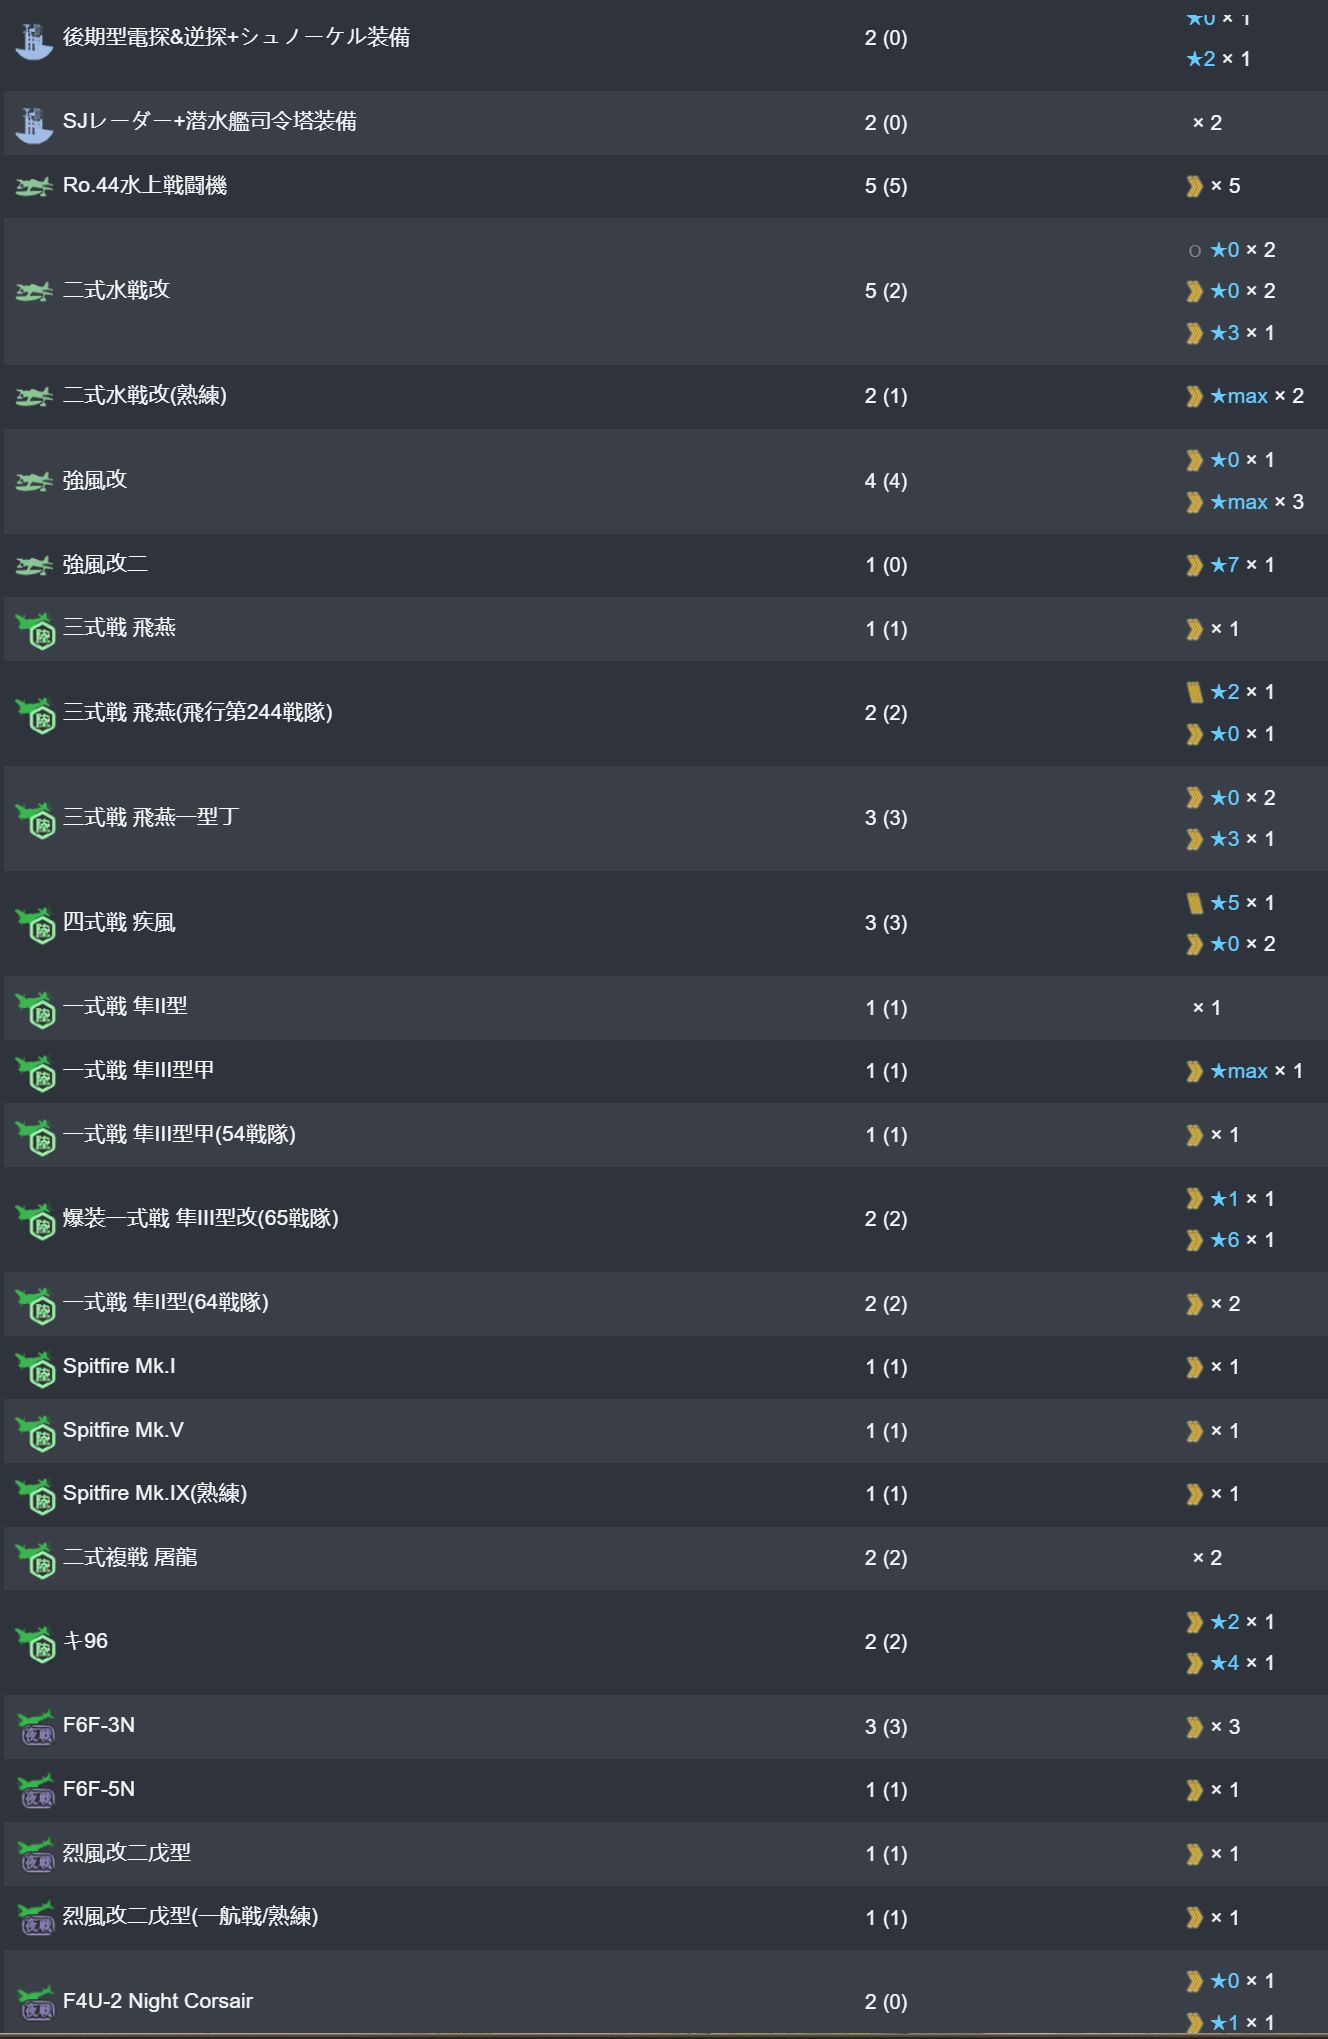Viewport: 1328px width, 2039px height.
Task: Select the 四式戦 疾風 equipment entry
Action: tap(119, 923)
